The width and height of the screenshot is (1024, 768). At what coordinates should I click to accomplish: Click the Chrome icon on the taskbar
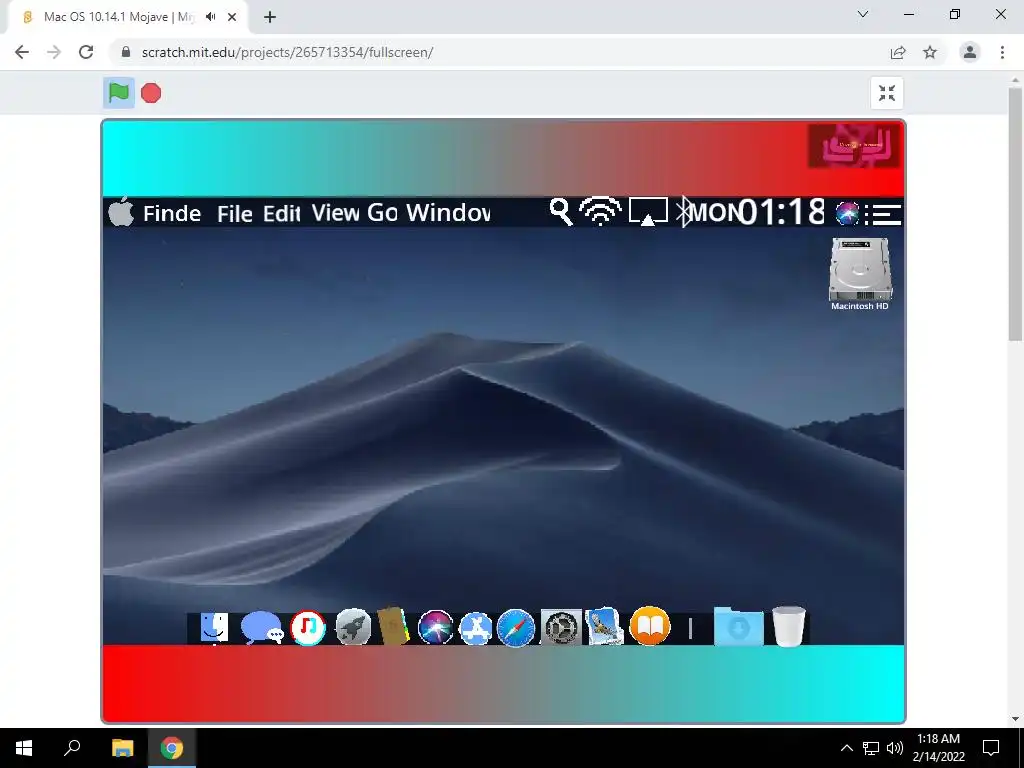(172, 748)
